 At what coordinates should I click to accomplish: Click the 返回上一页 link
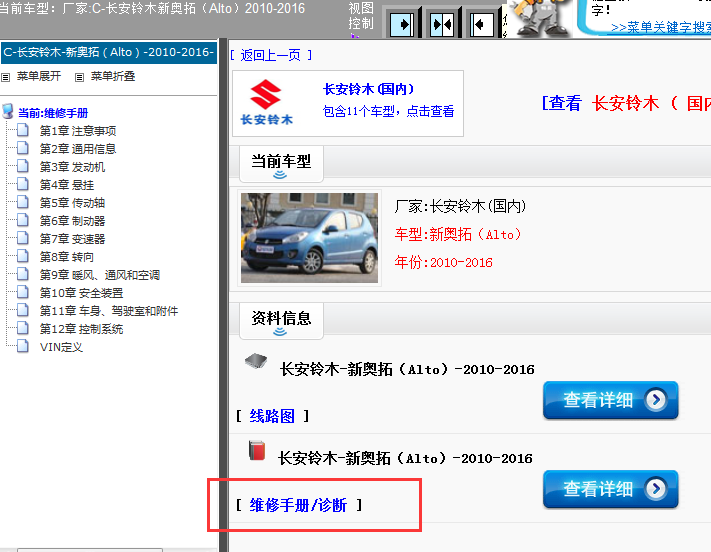click(271, 55)
